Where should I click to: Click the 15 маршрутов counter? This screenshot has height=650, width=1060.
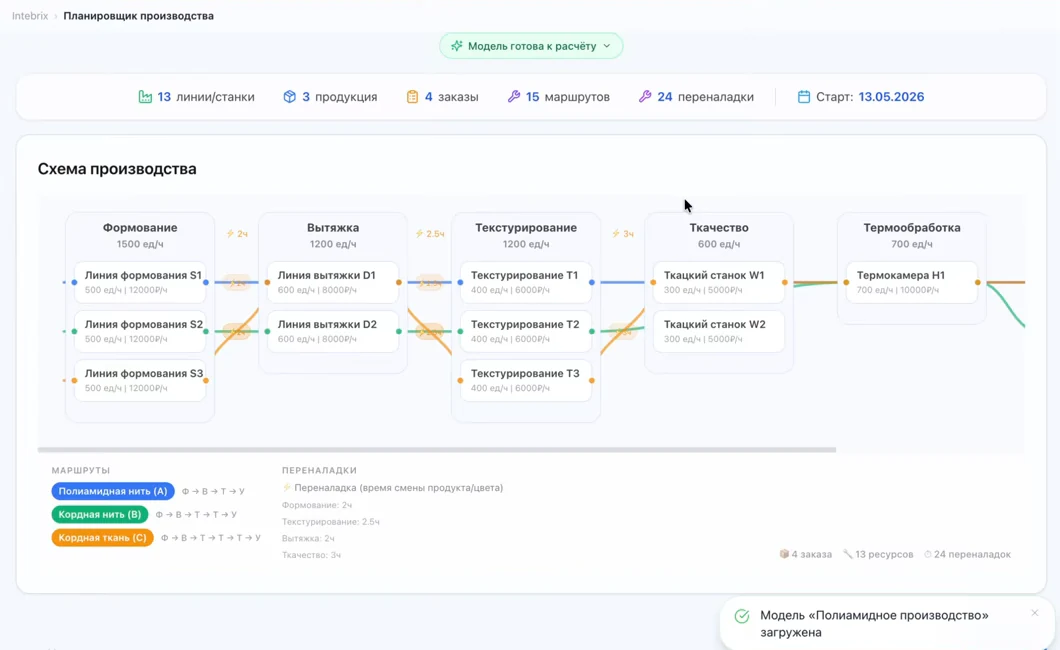pyautogui.click(x=558, y=97)
